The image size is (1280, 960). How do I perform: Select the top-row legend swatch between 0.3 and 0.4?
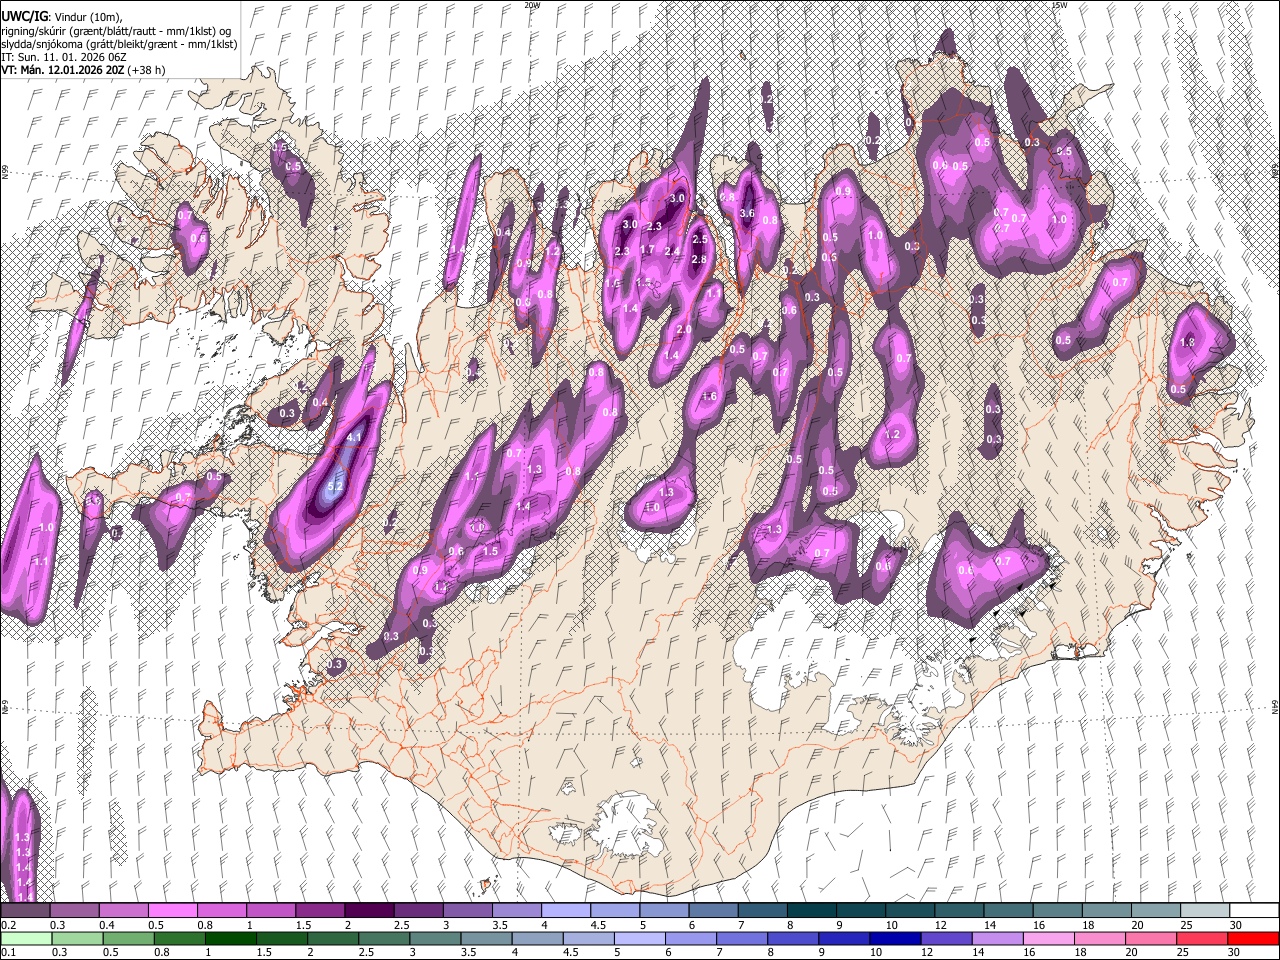(x=74, y=911)
